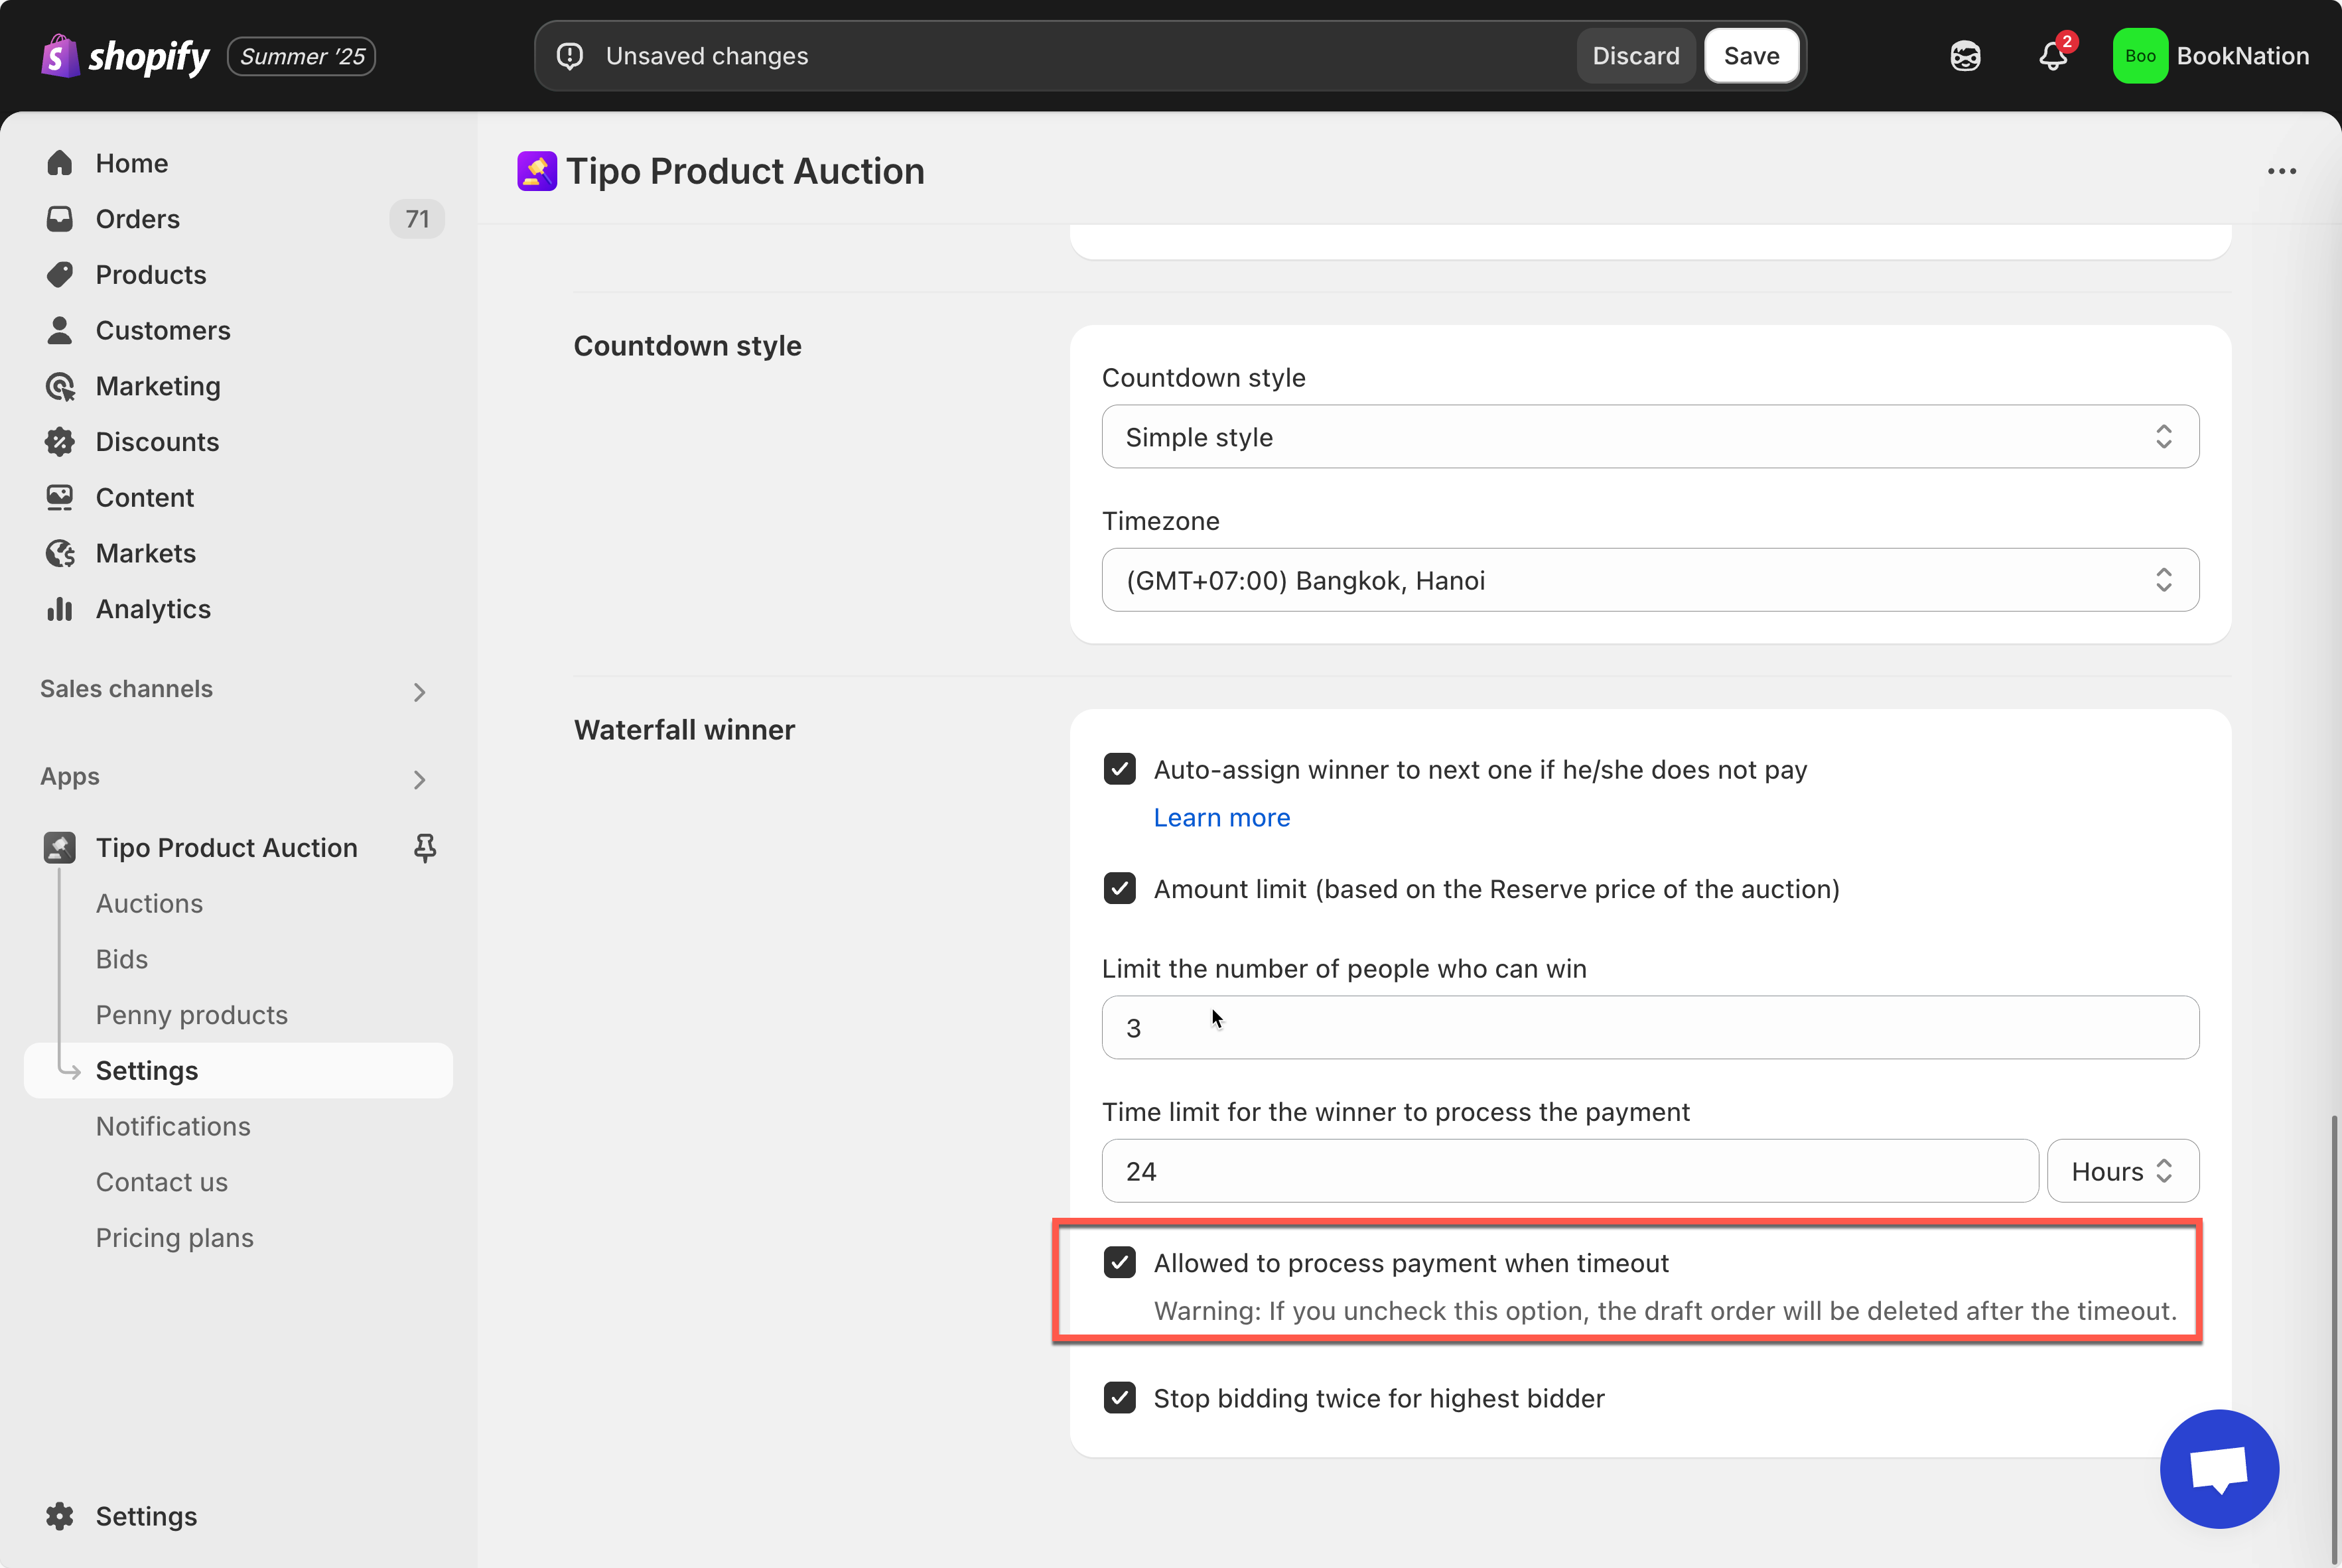Open the Auctions submenu item
Image resolution: width=2342 pixels, height=1568 pixels.
(x=149, y=903)
